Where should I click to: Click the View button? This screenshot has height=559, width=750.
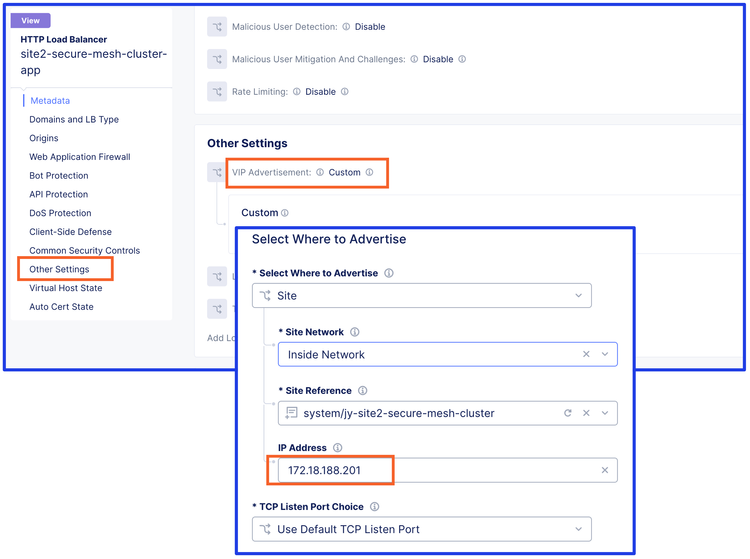pyautogui.click(x=31, y=20)
